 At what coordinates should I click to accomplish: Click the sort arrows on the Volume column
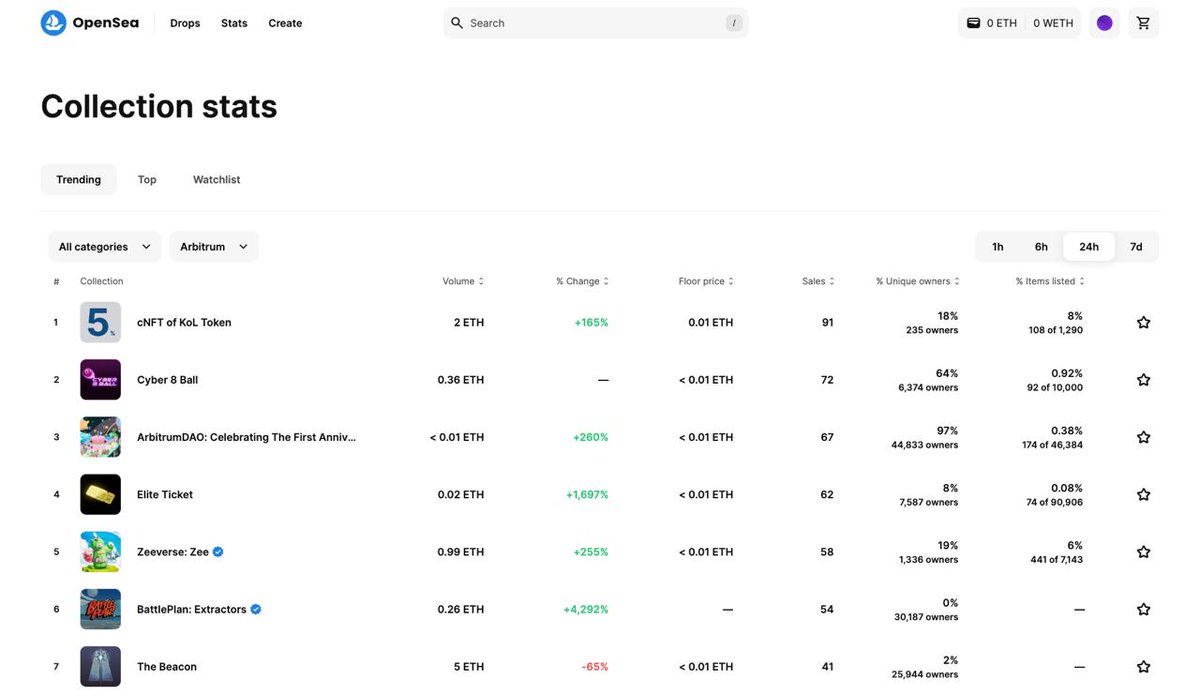pyautogui.click(x=483, y=281)
